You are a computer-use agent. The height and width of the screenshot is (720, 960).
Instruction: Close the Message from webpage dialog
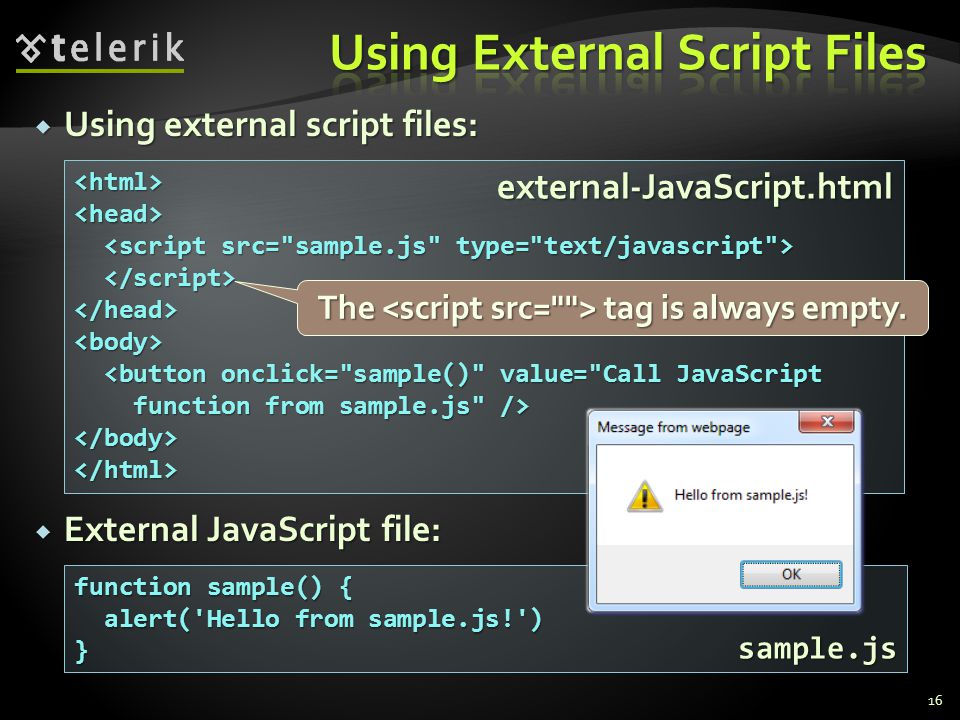click(x=827, y=421)
